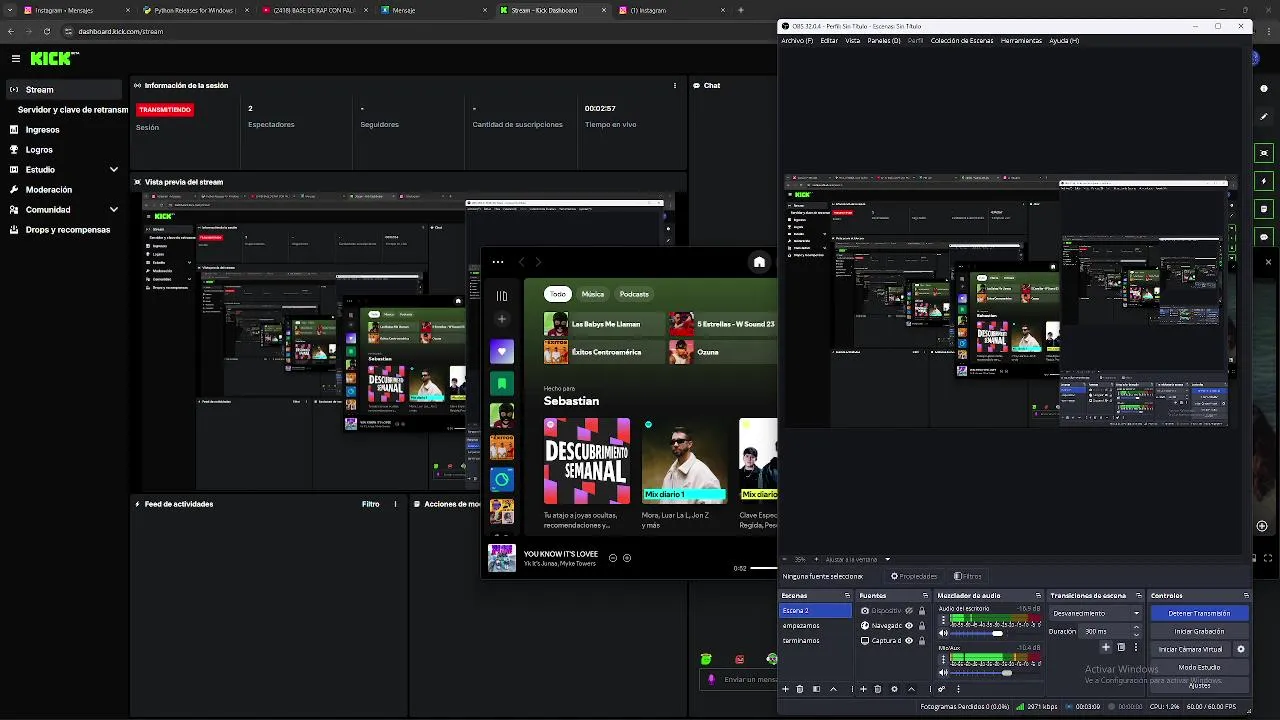Open source properties gear in Fuentes toolbar

tap(894, 689)
